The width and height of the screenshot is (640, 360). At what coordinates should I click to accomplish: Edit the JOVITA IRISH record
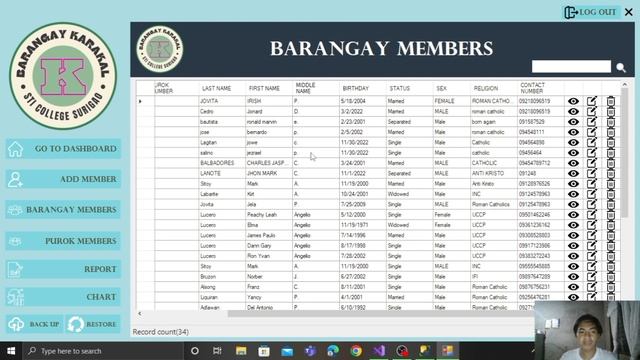(x=592, y=101)
